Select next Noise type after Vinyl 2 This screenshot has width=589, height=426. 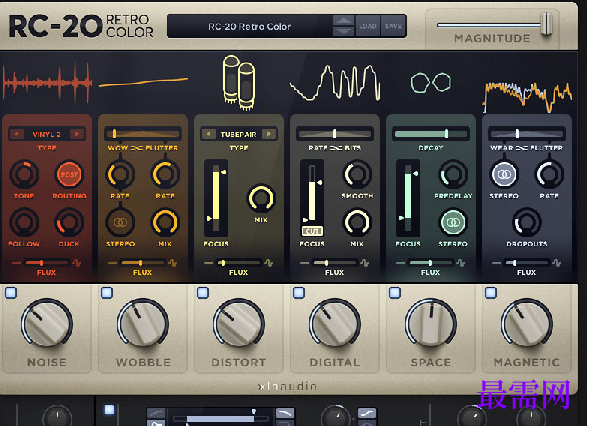coord(77,134)
